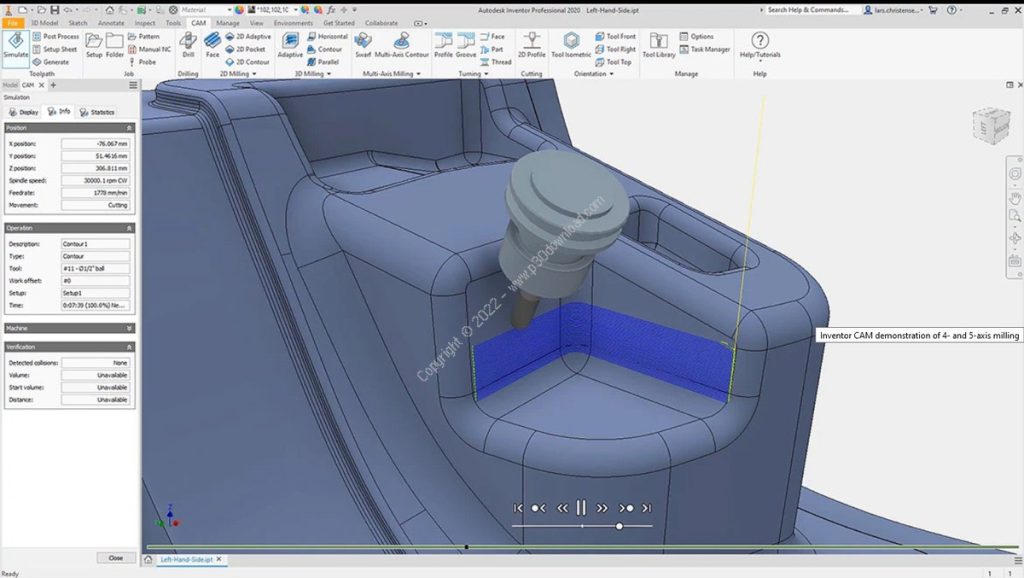Viewport: 1024px width, 578px height.
Task: Switch to the Display tab
Action: (x=27, y=112)
